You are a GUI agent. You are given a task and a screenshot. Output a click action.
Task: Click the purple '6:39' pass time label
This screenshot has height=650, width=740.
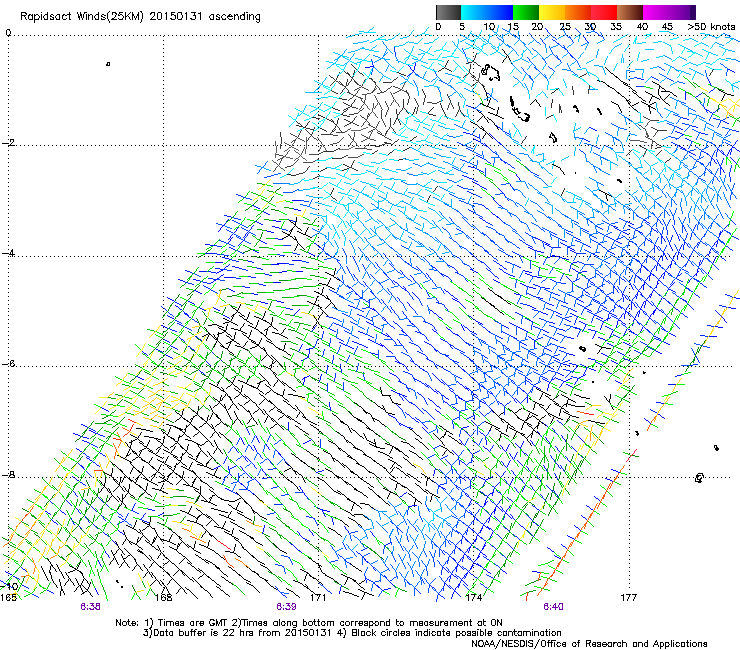pos(286,607)
